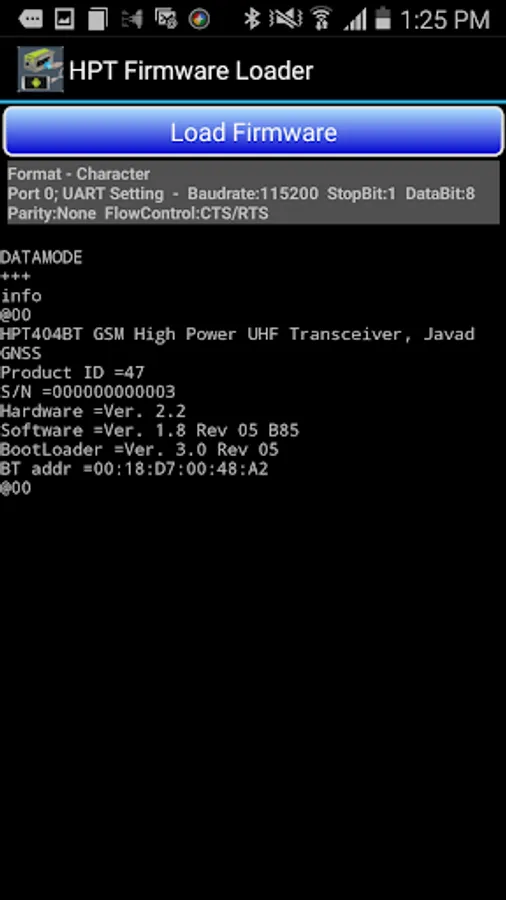This screenshot has height=900, width=506.
Task: Tap the HPT Firmware Loader app icon
Action: tap(40, 70)
